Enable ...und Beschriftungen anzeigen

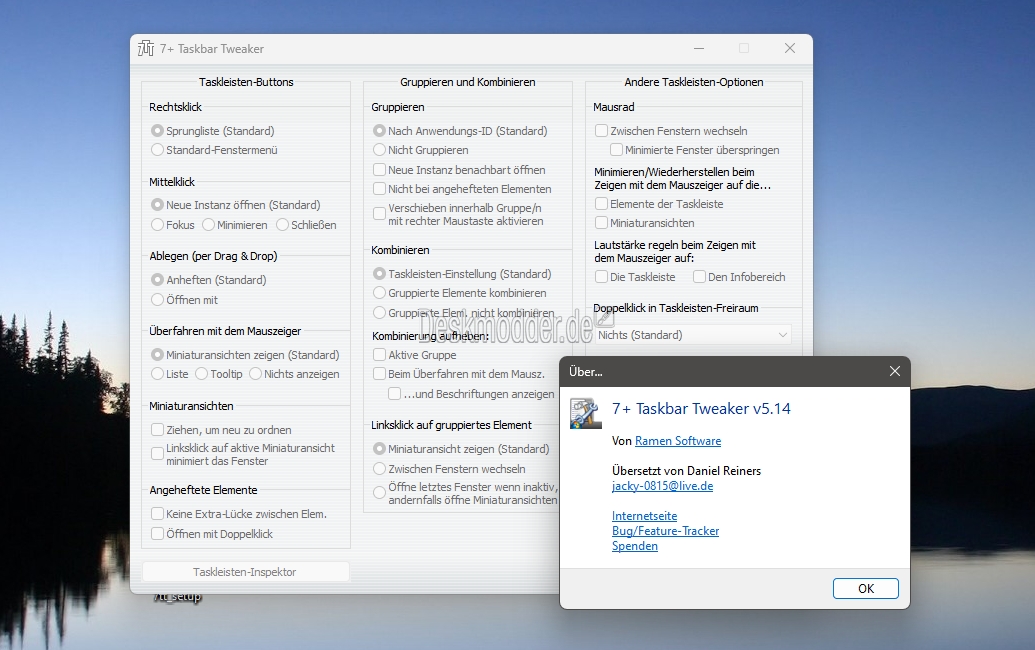(395, 394)
